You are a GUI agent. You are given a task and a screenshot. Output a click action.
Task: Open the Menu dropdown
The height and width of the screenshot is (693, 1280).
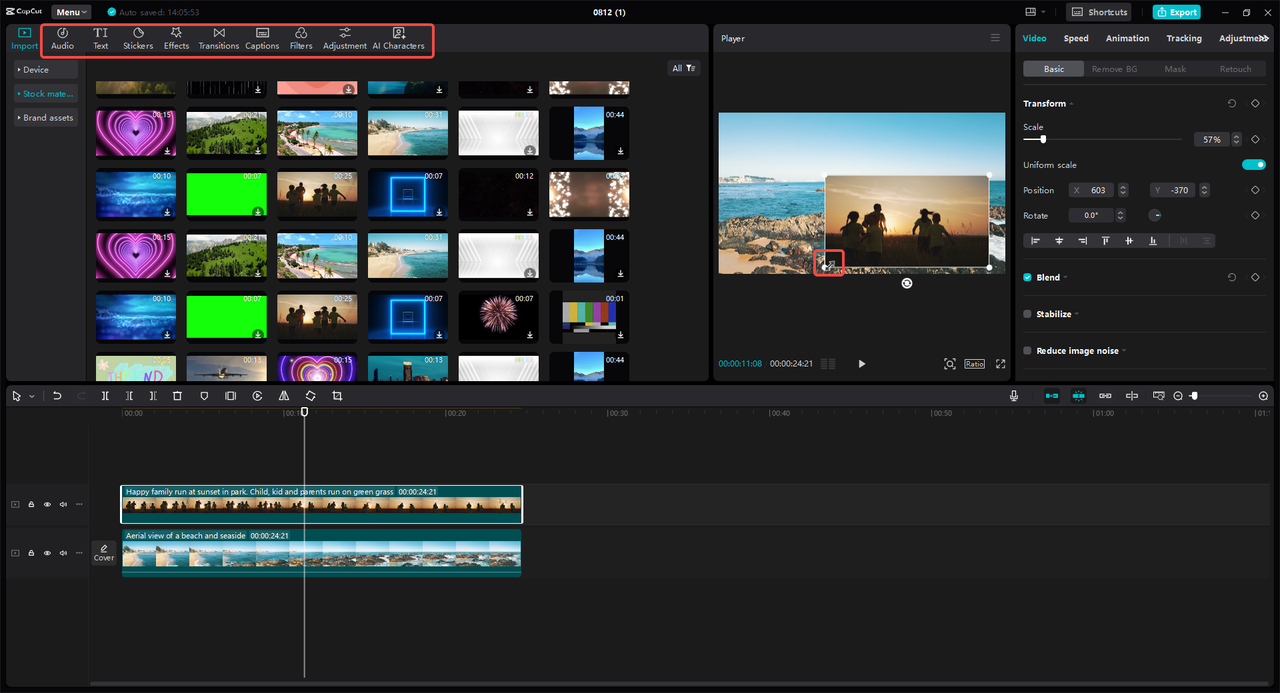click(x=71, y=12)
